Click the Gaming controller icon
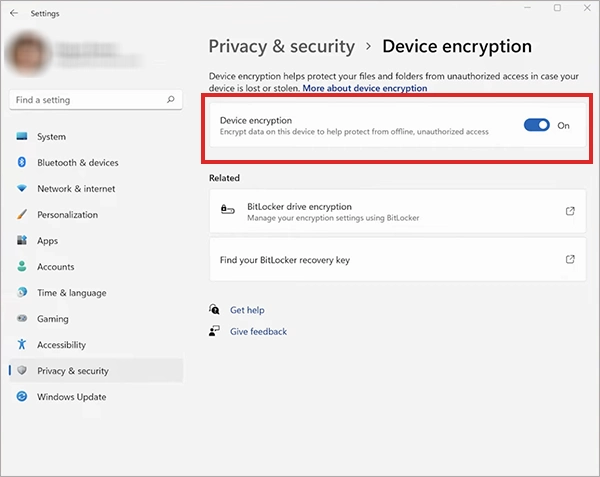Image resolution: width=600 pixels, height=477 pixels. [x=22, y=318]
